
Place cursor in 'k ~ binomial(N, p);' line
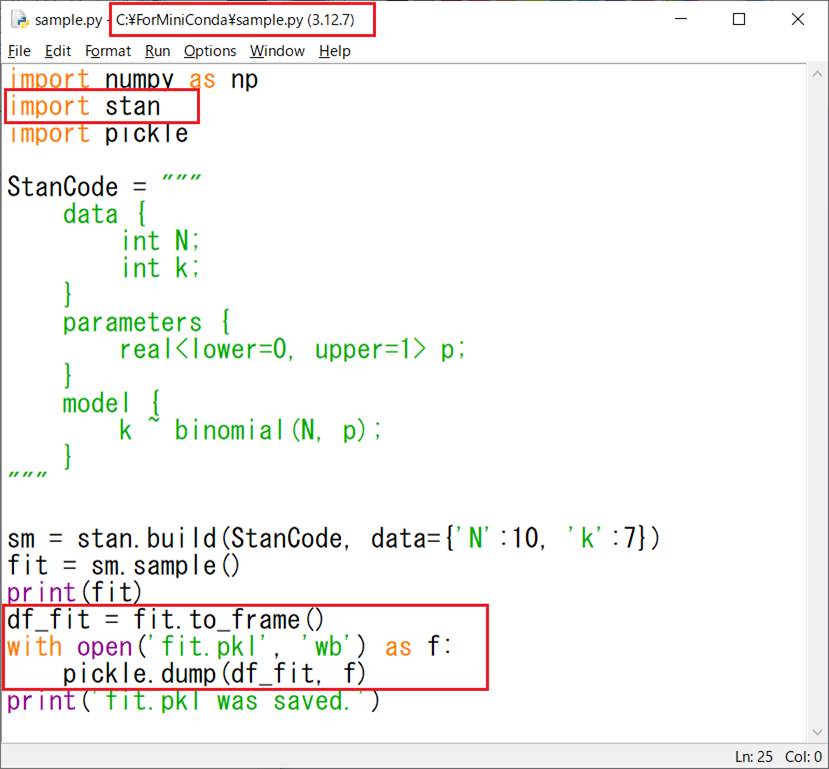pos(251,430)
